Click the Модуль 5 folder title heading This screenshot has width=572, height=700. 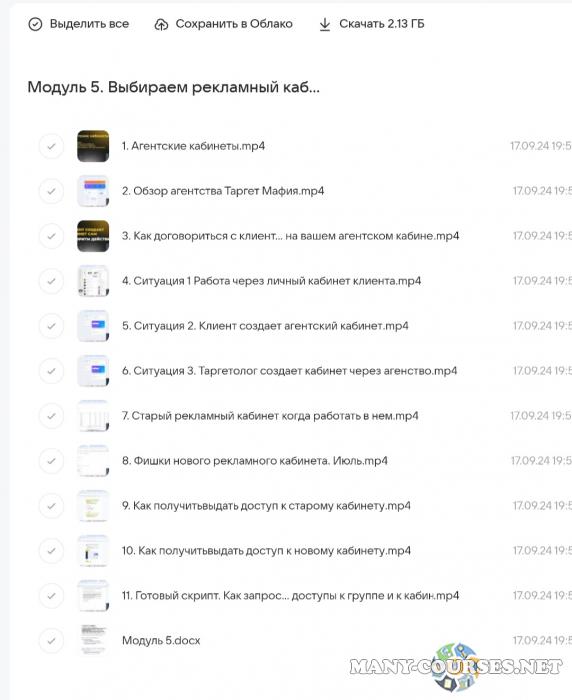[174, 87]
